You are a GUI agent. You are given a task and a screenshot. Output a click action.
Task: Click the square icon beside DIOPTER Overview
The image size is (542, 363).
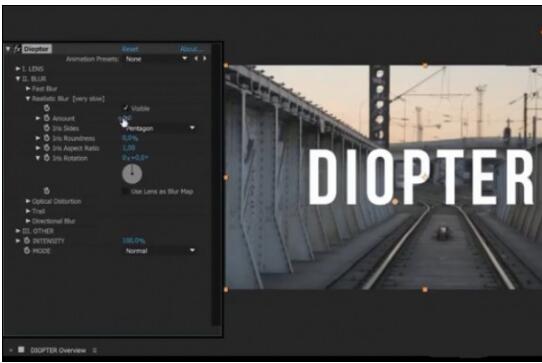(21, 350)
